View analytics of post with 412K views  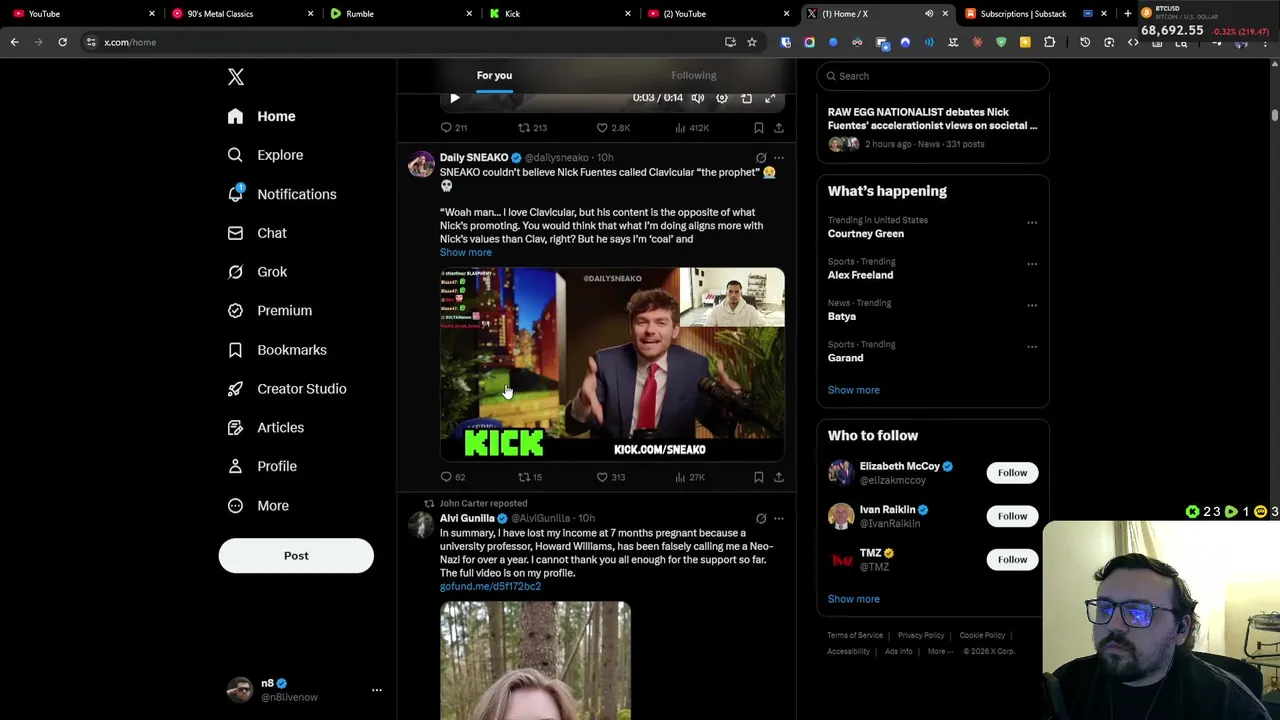[692, 128]
